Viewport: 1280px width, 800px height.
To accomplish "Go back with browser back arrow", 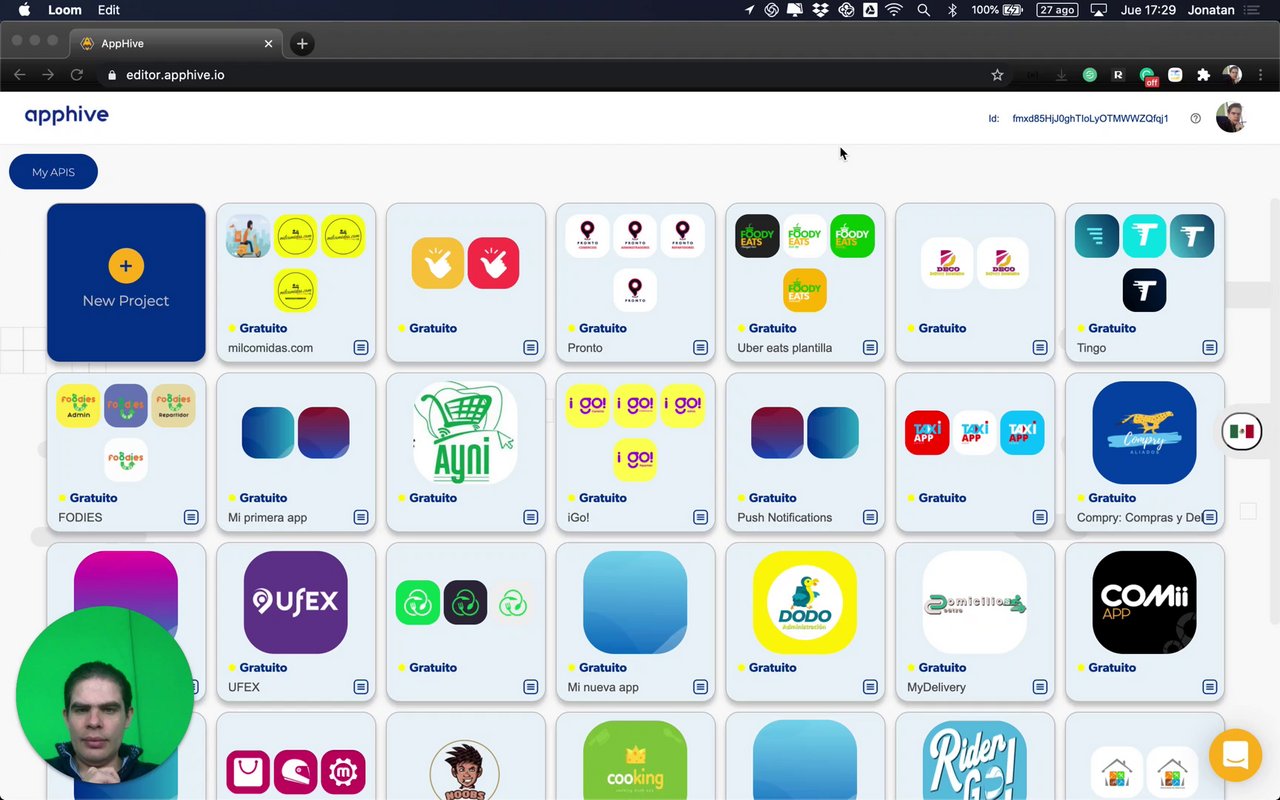I will [x=19, y=75].
